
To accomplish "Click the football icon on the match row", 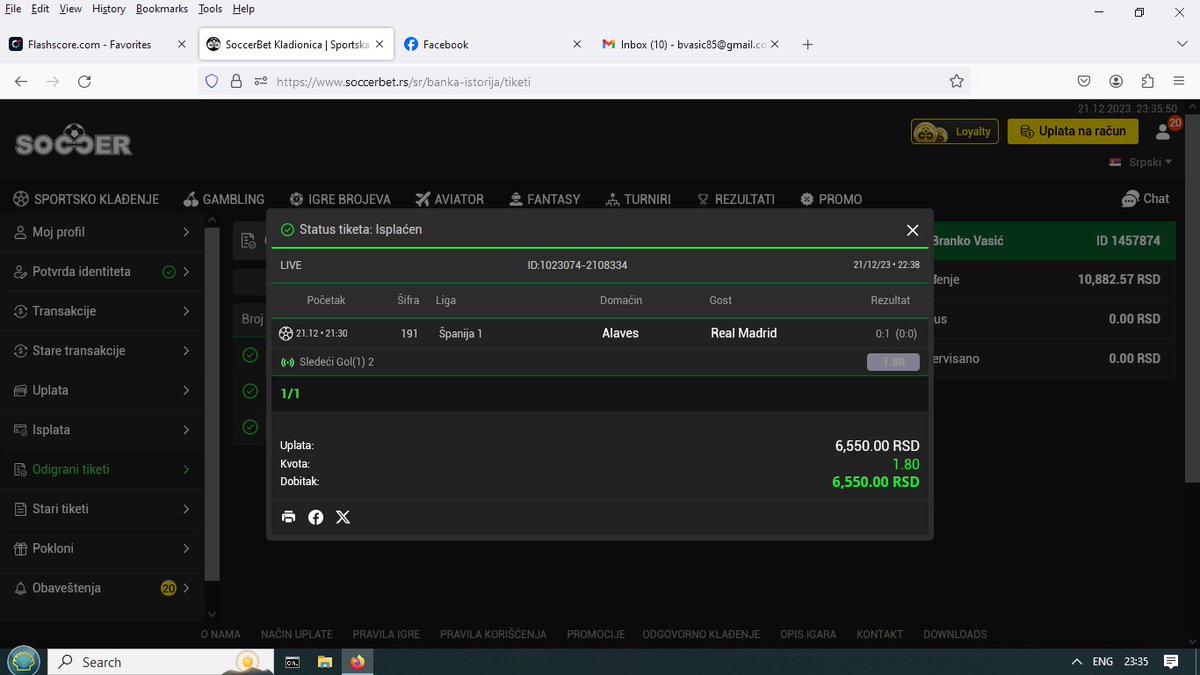I will [286, 333].
